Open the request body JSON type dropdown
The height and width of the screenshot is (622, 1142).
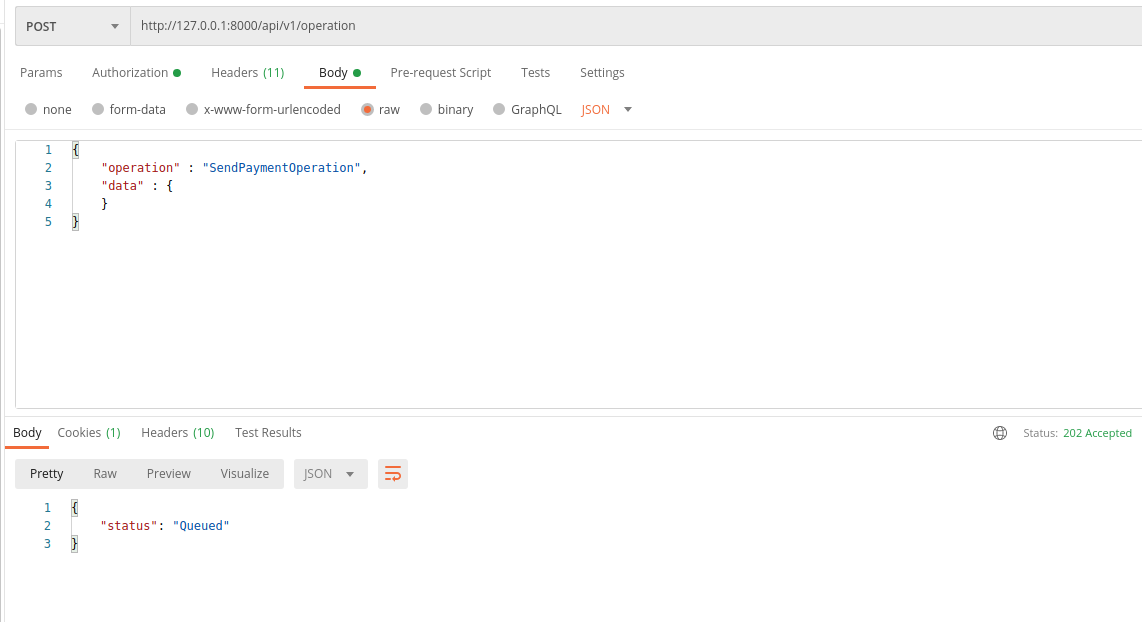pos(606,109)
